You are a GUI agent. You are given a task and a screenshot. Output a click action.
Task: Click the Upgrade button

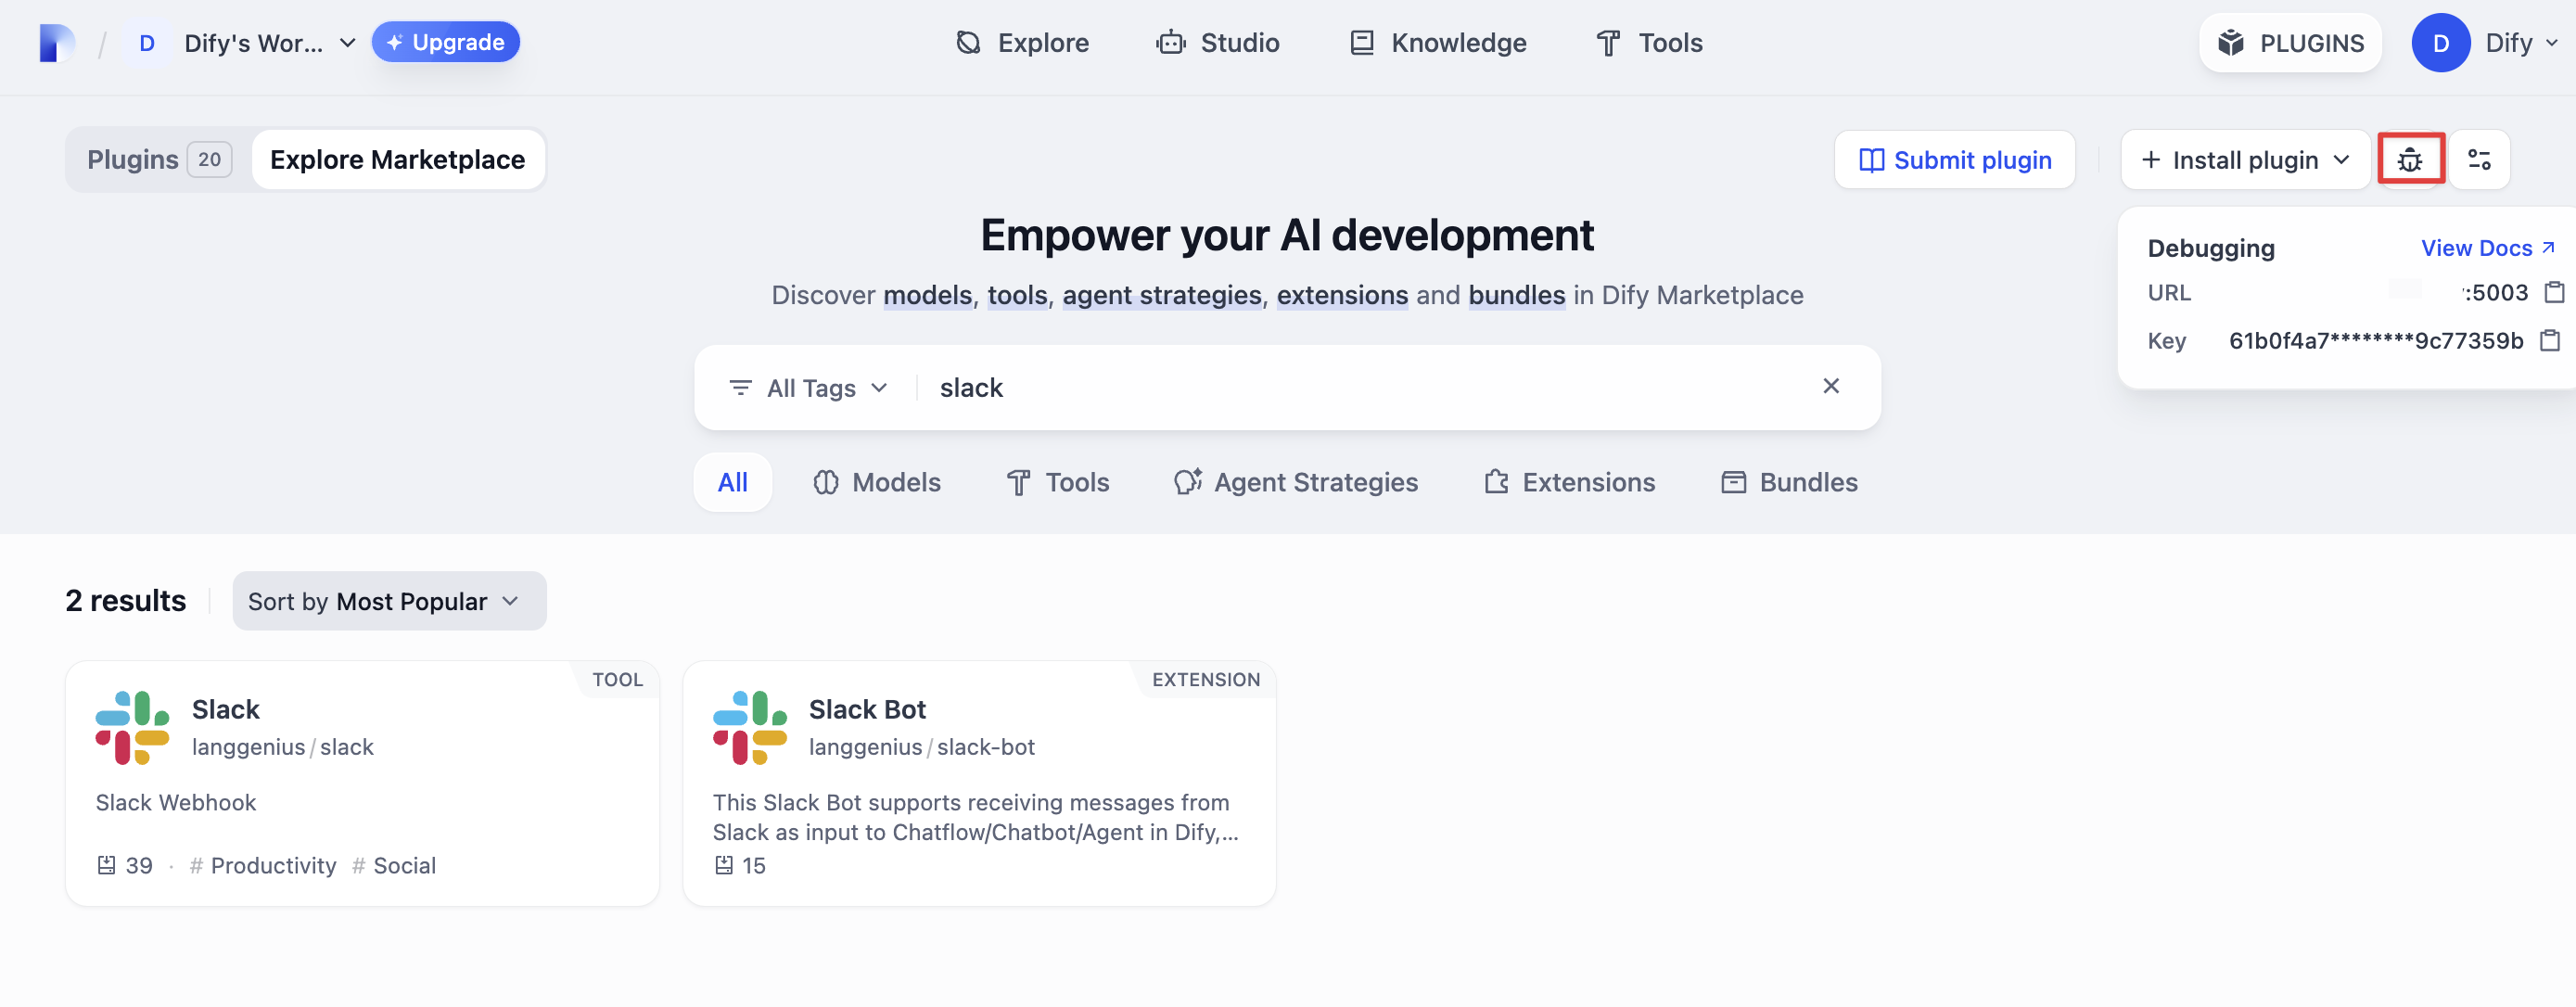(x=446, y=43)
